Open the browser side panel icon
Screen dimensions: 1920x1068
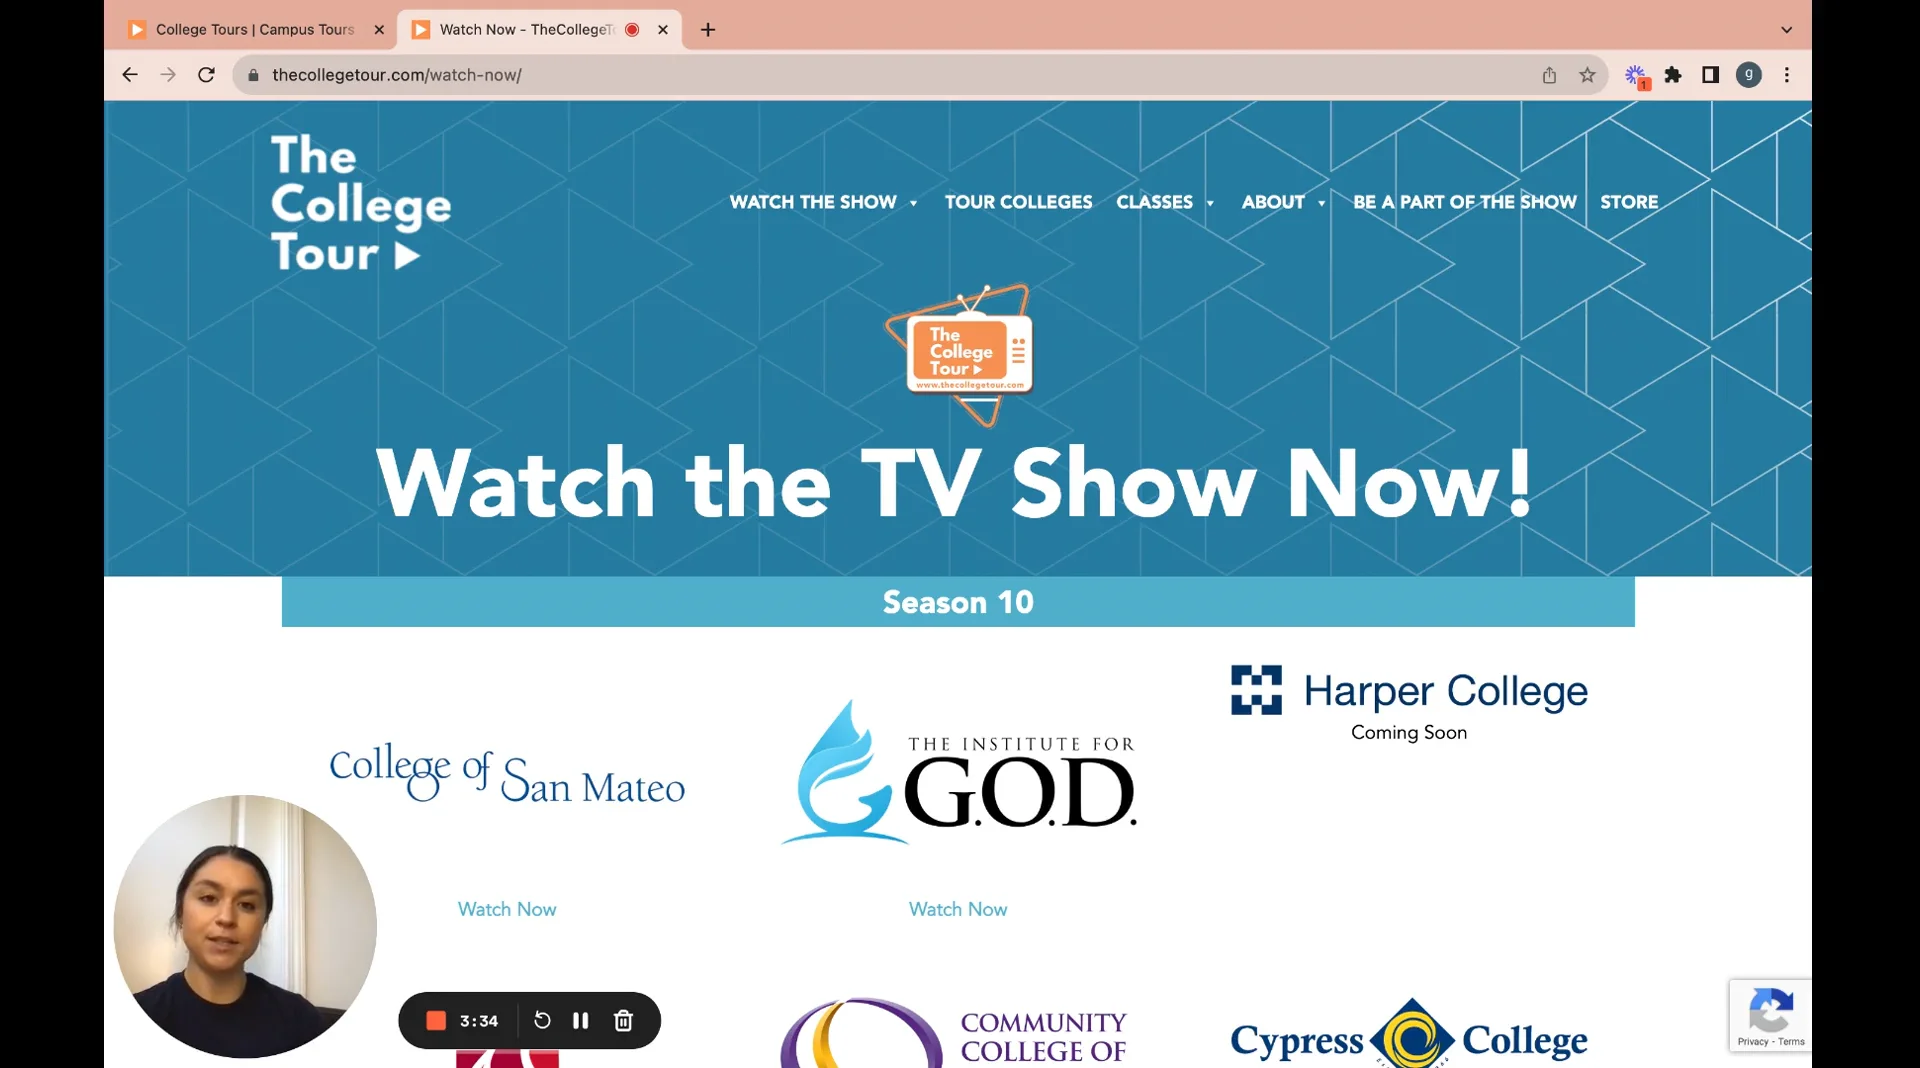[x=1710, y=75]
